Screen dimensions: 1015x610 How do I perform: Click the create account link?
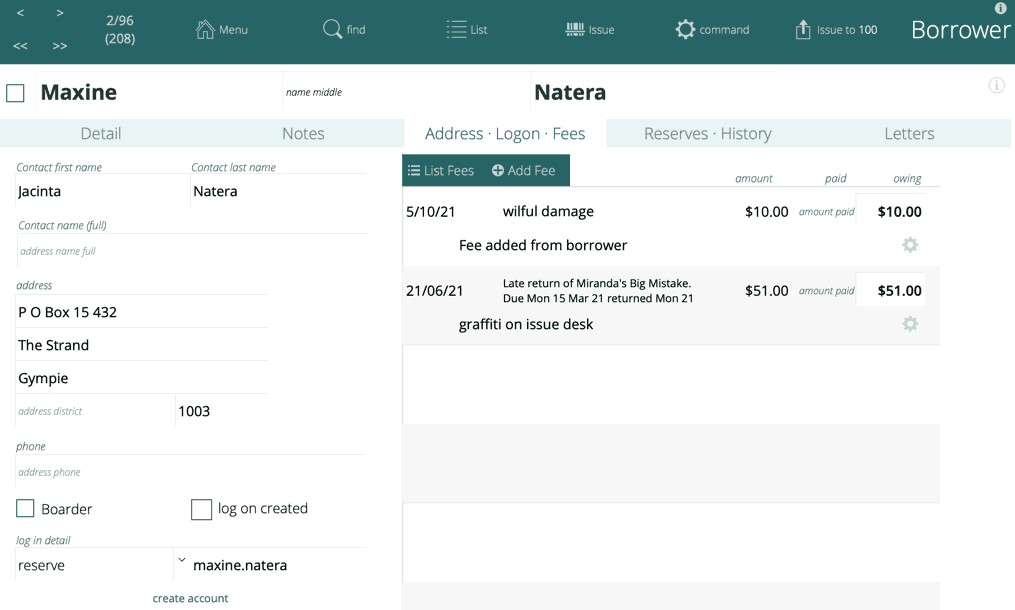point(190,598)
